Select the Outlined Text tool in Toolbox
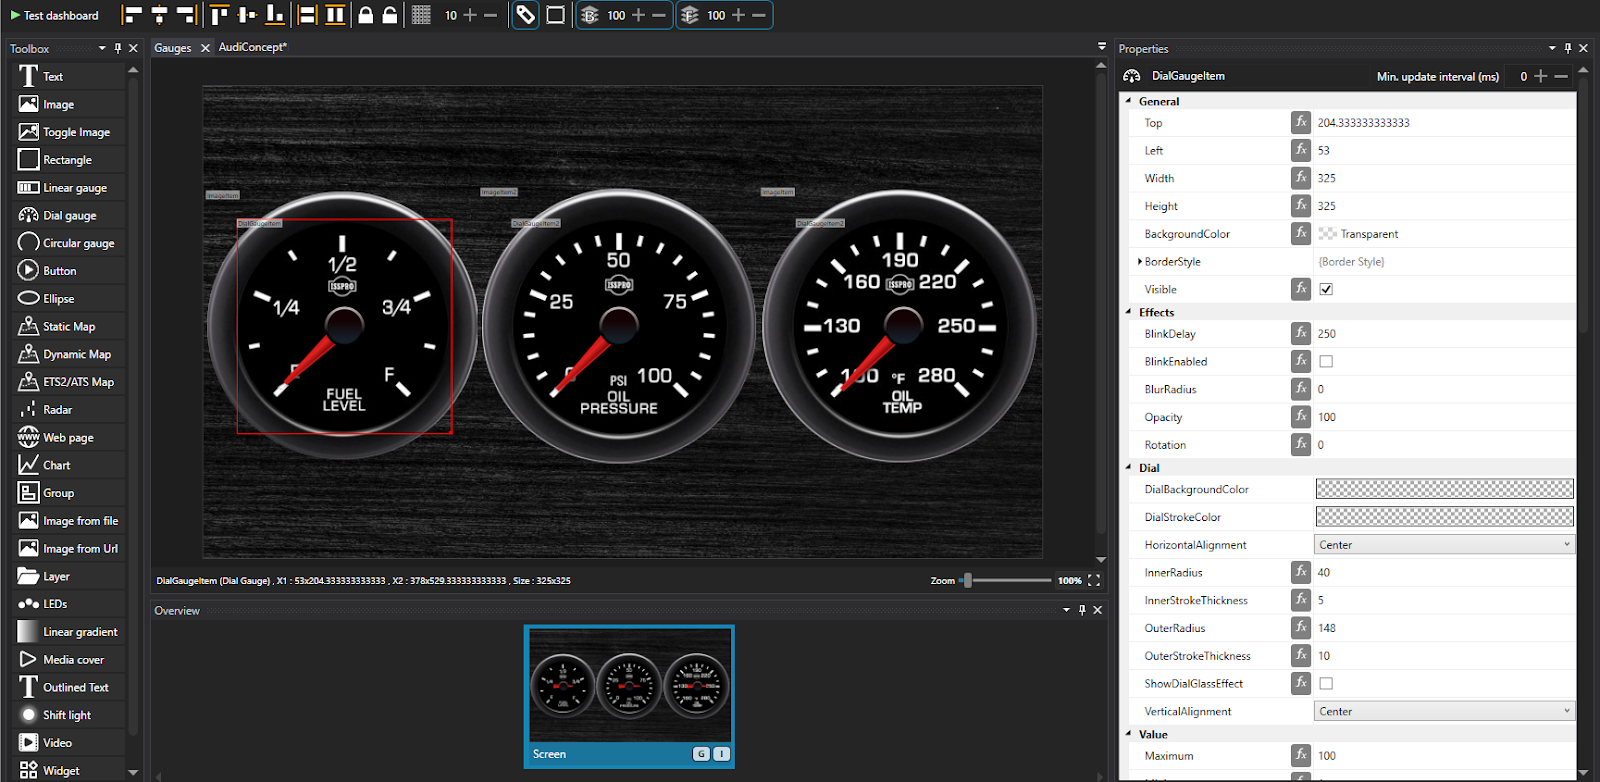This screenshot has height=782, width=1600. click(70, 687)
